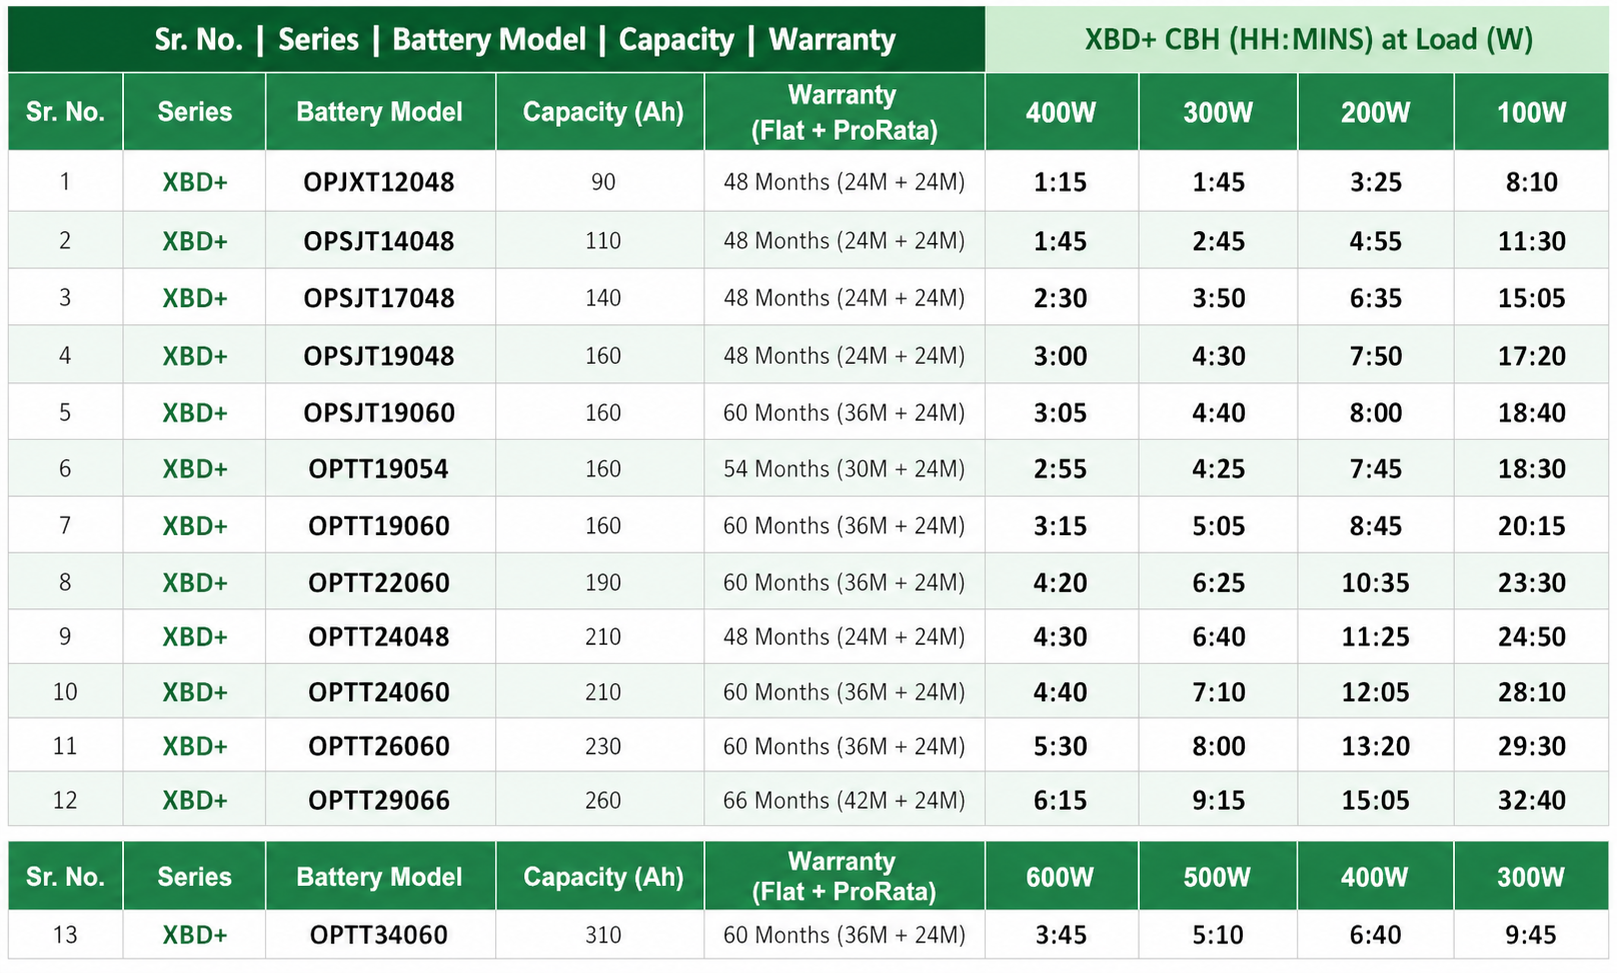The image size is (1617, 973).
Task: Click the 18:40 backup time
Action: [1531, 413]
